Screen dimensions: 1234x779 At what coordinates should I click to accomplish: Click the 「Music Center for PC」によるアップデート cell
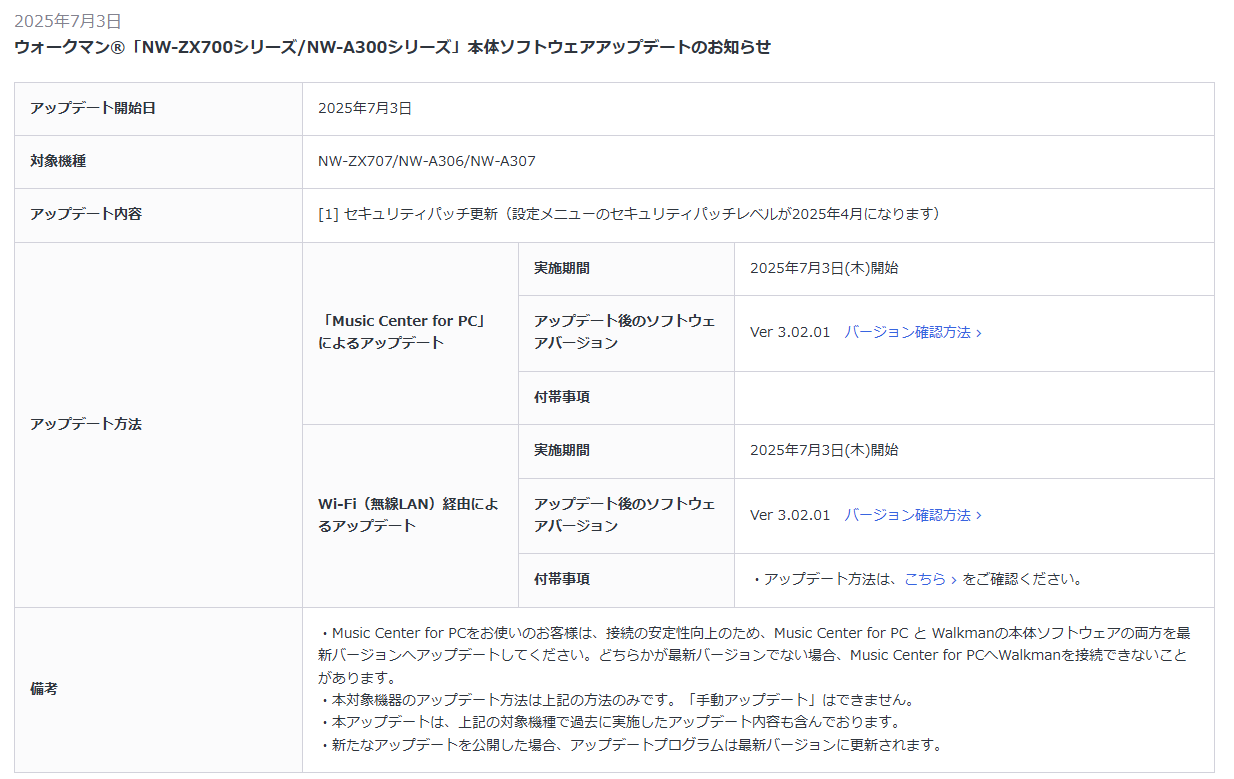pos(410,332)
